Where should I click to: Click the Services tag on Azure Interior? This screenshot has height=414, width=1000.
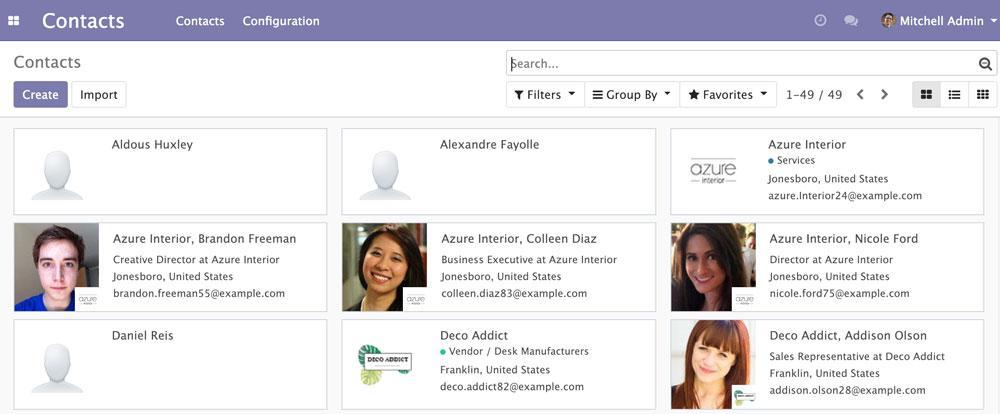[791, 161]
